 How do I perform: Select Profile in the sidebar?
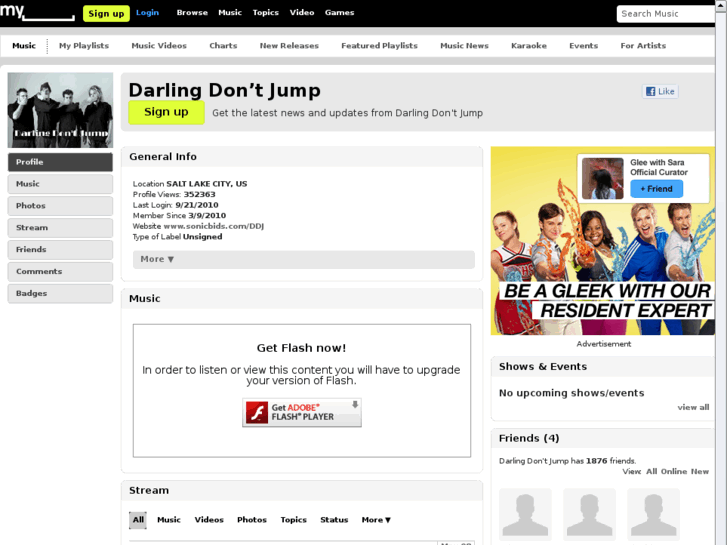click(60, 162)
